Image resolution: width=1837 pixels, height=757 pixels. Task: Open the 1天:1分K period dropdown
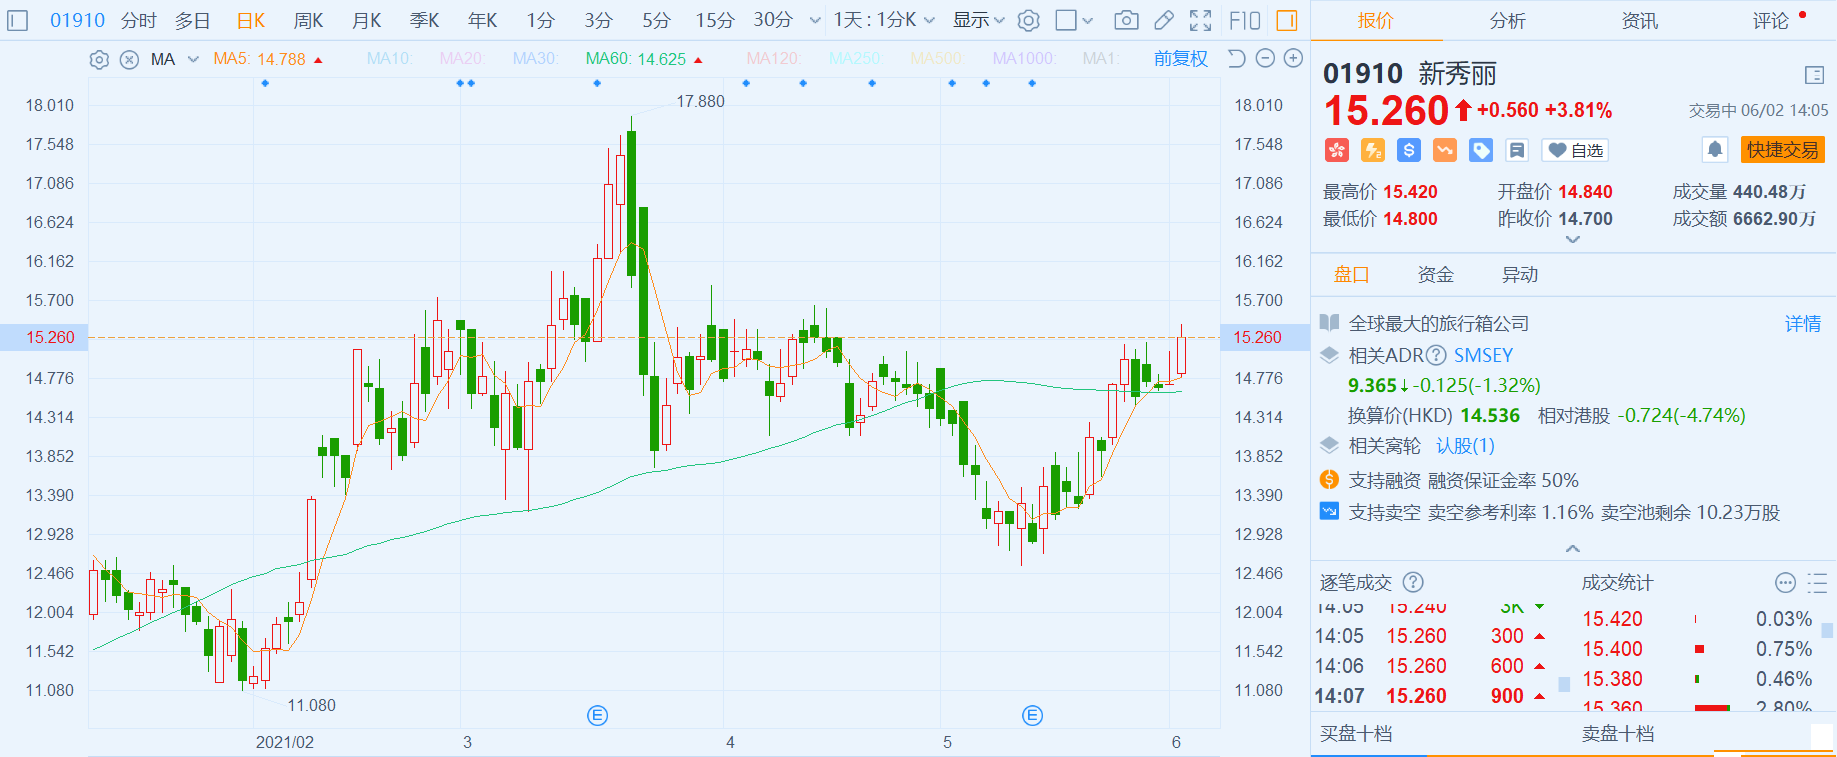[885, 20]
